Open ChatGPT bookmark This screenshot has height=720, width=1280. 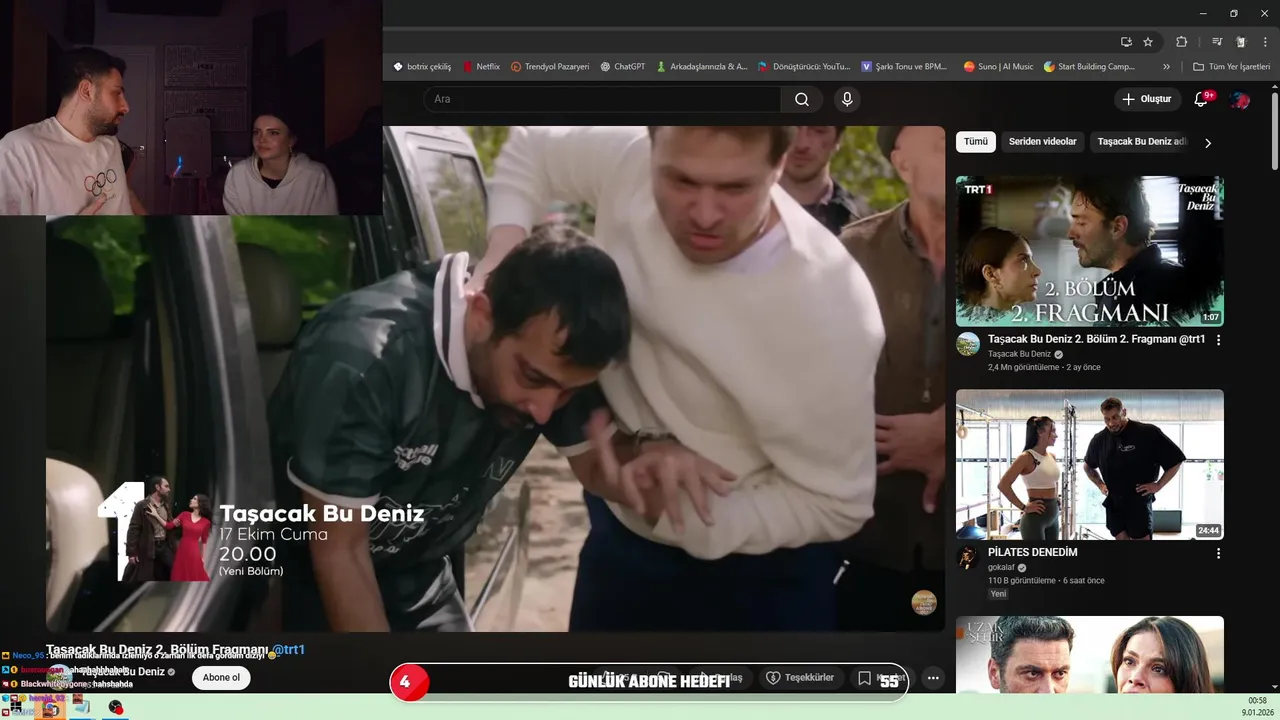pos(623,67)
